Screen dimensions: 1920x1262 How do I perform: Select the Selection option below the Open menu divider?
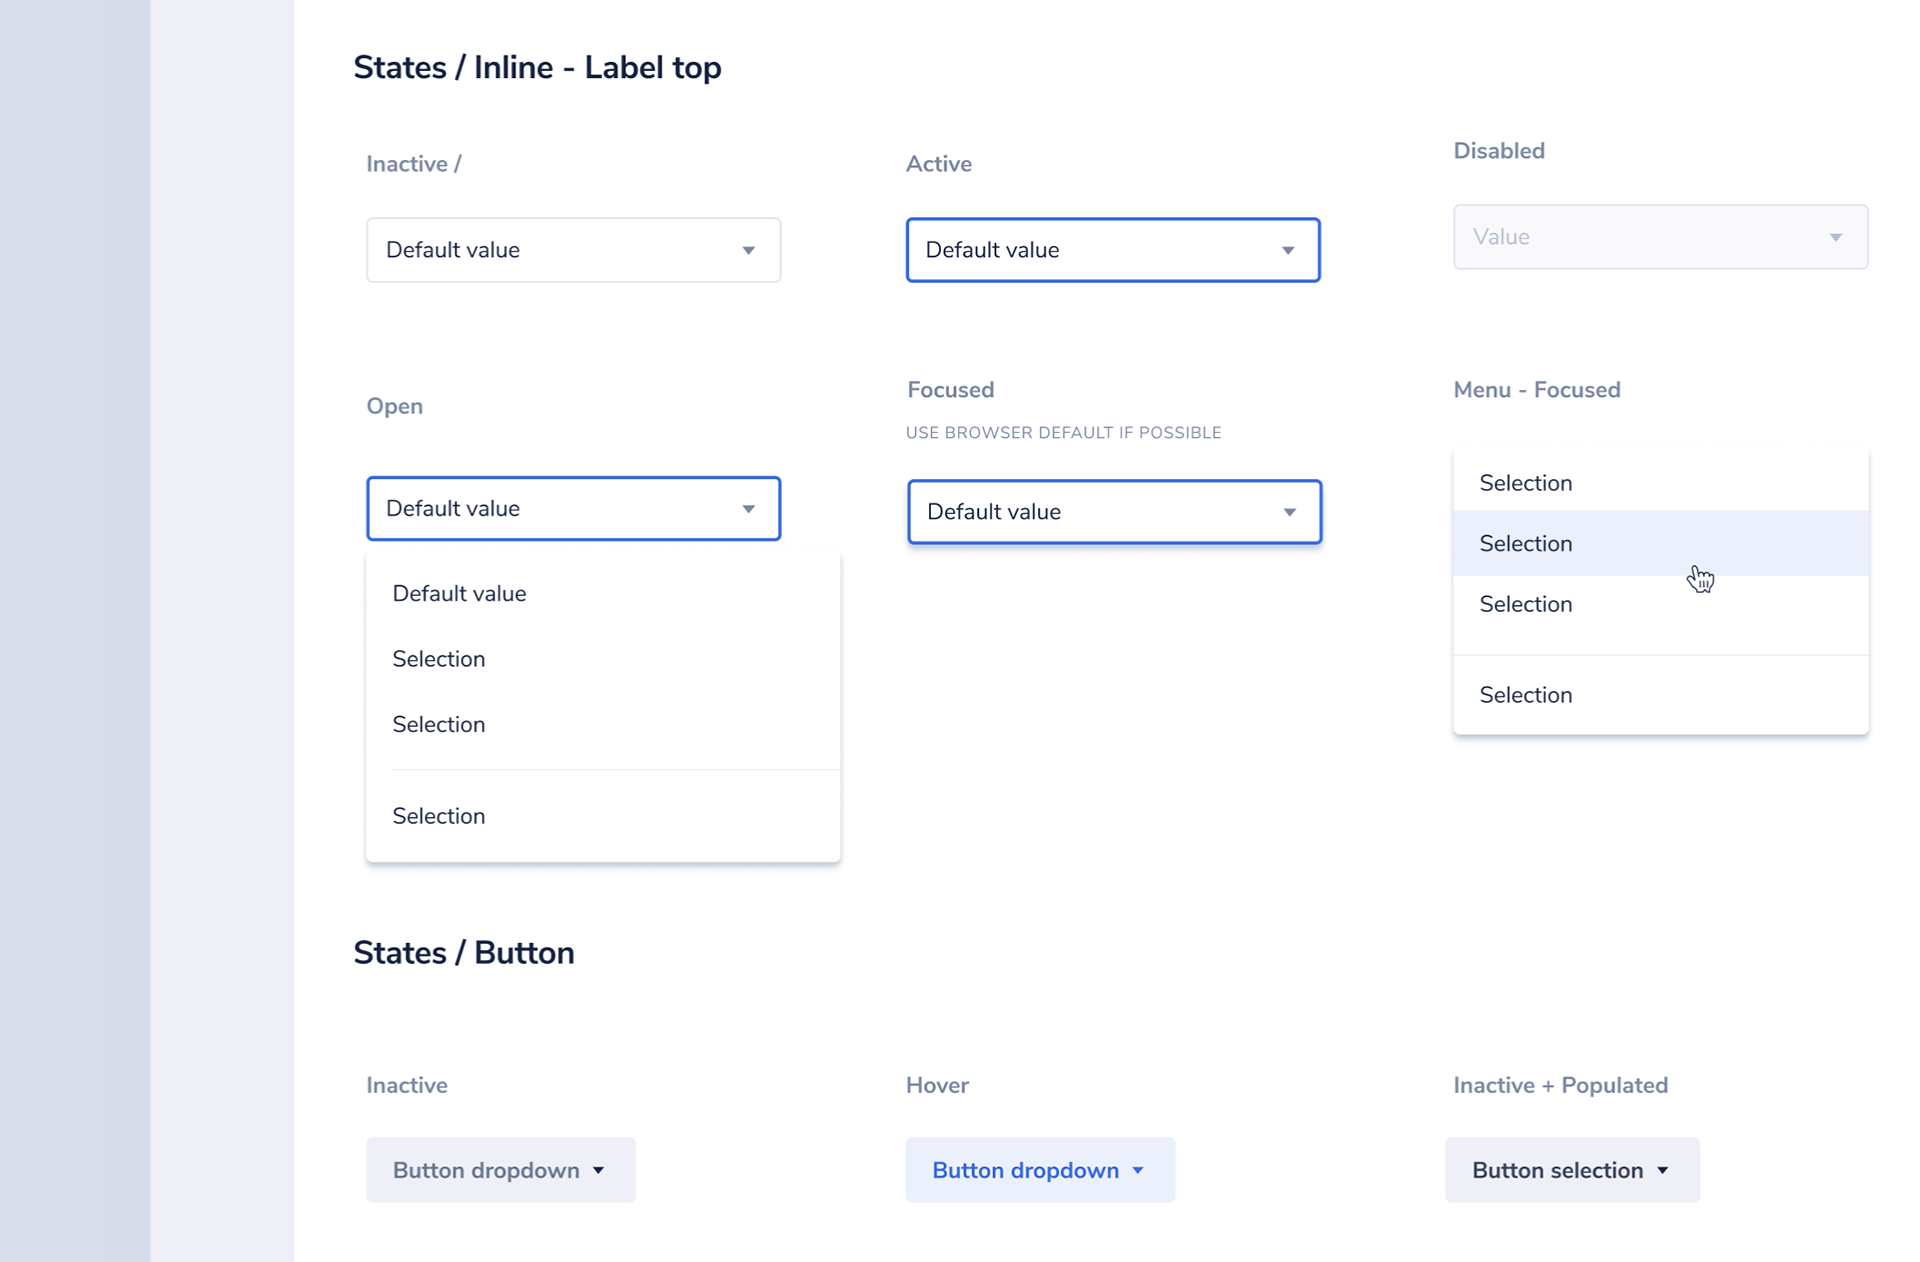point(603,816)
